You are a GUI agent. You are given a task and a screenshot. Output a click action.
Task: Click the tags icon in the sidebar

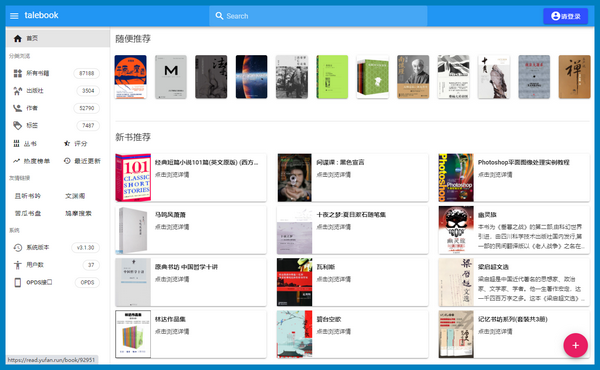18,126
